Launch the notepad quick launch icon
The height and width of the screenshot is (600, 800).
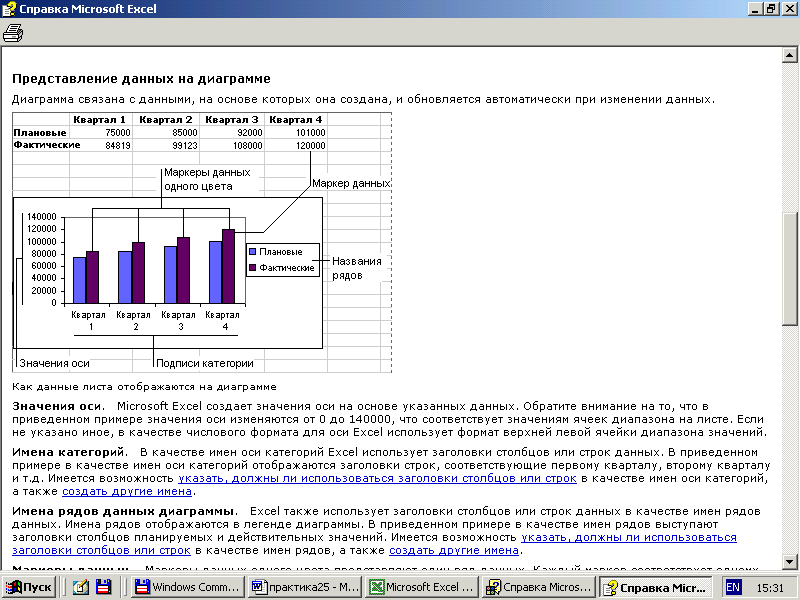(x=80, y=587)
